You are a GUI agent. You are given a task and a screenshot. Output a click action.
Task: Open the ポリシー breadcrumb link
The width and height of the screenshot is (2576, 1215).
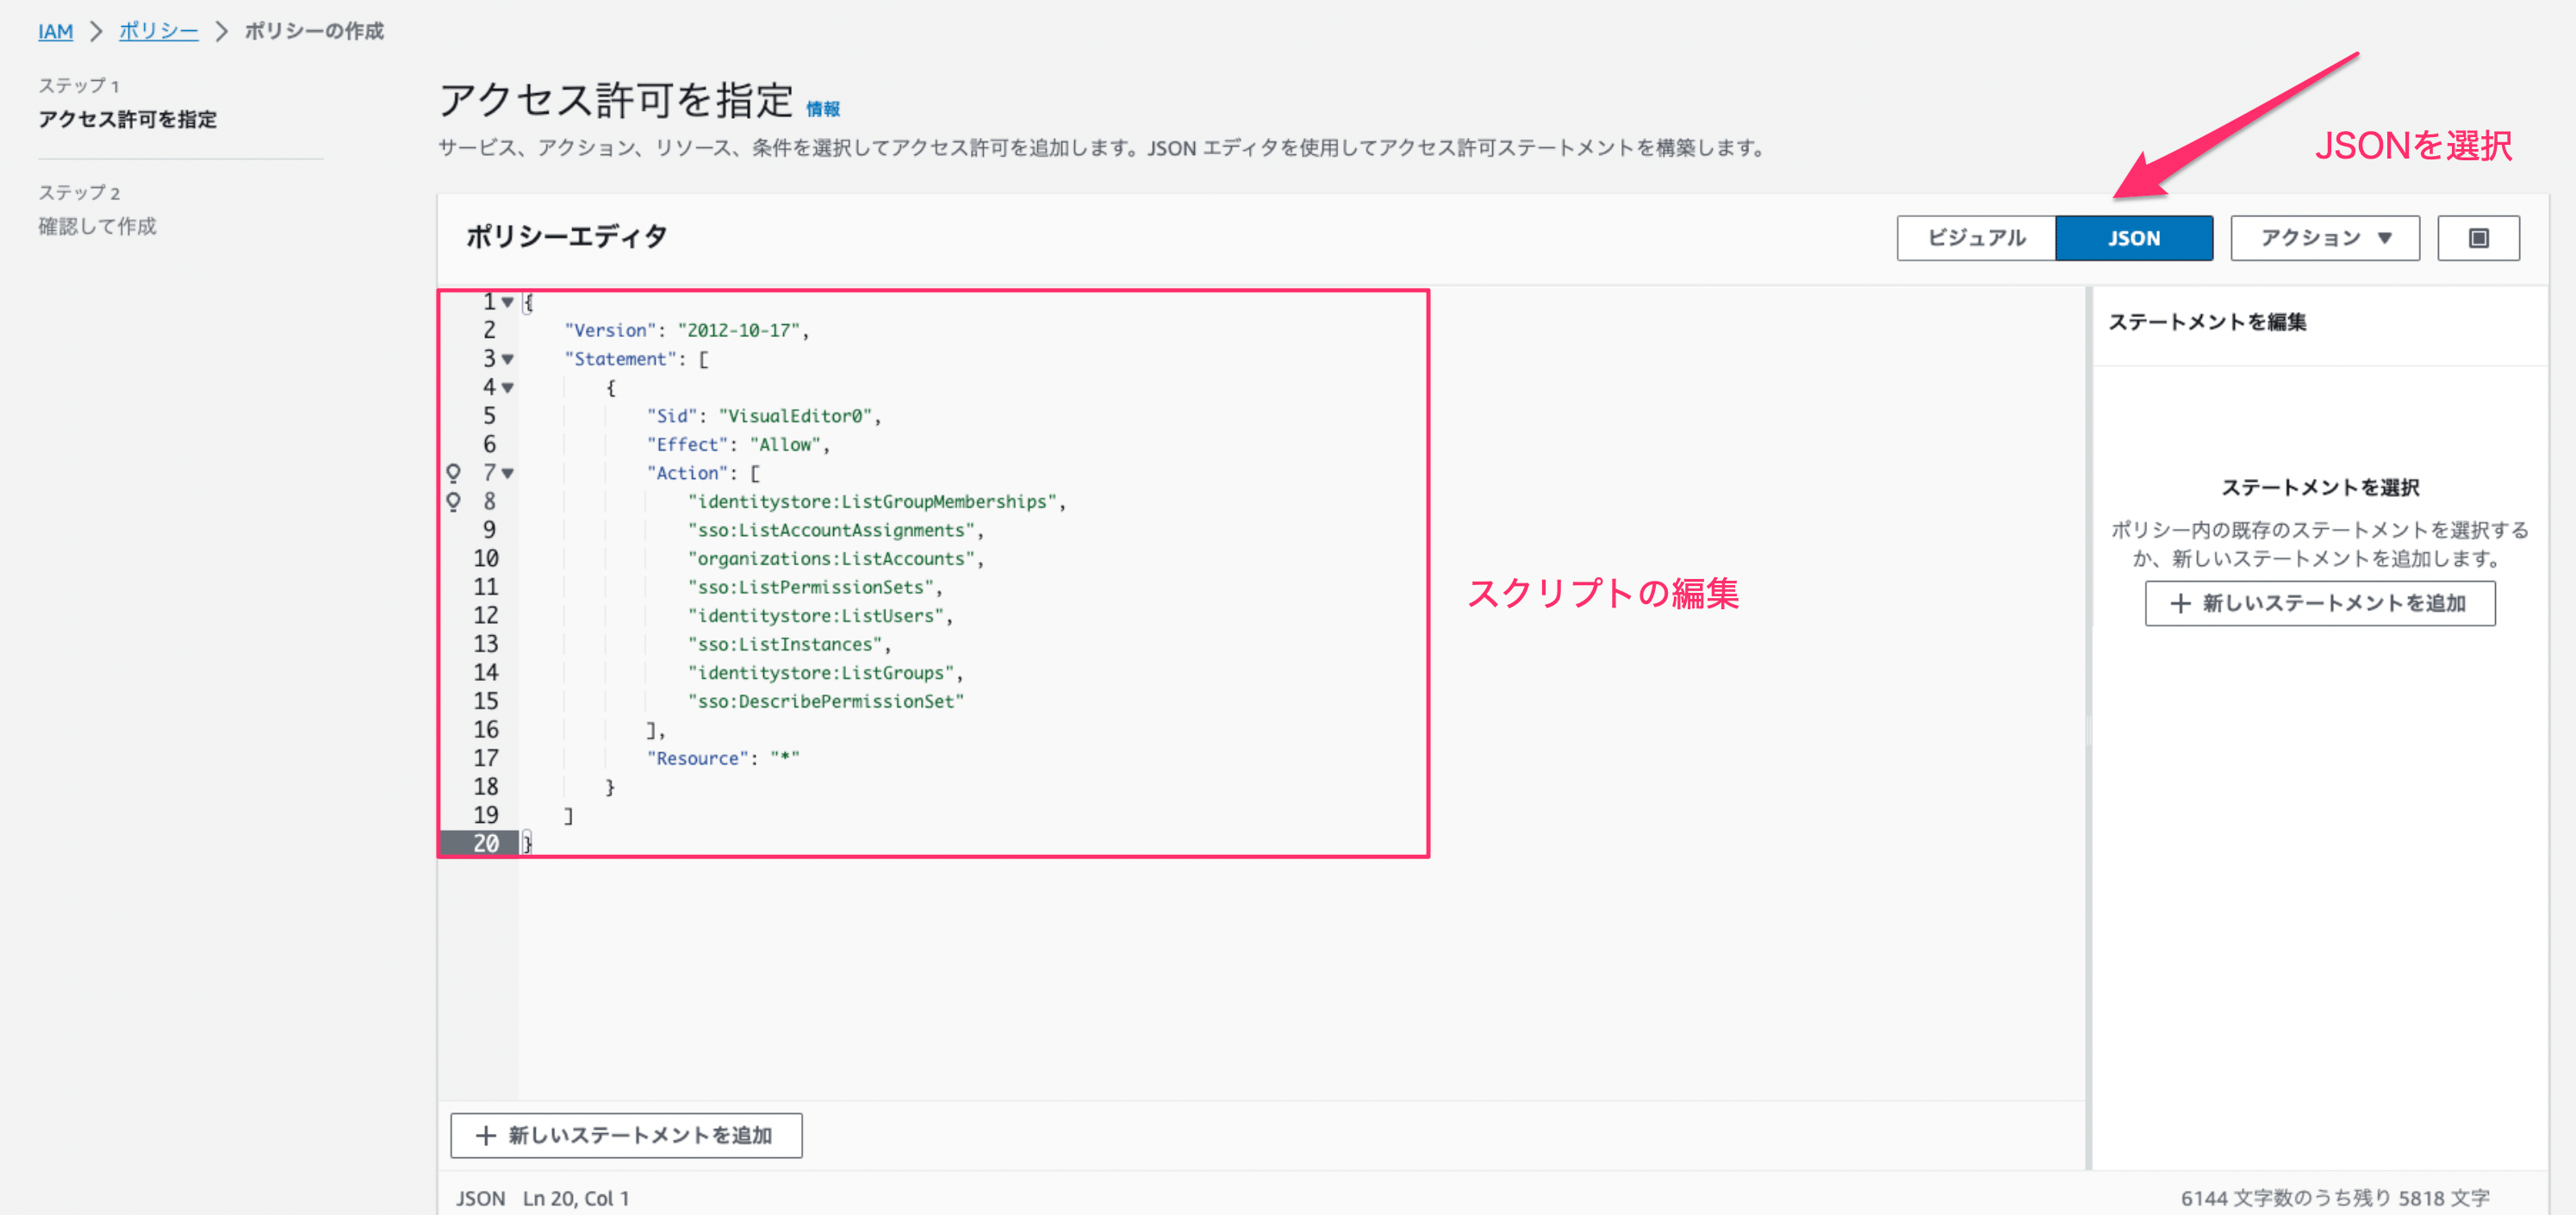[158, 31]
